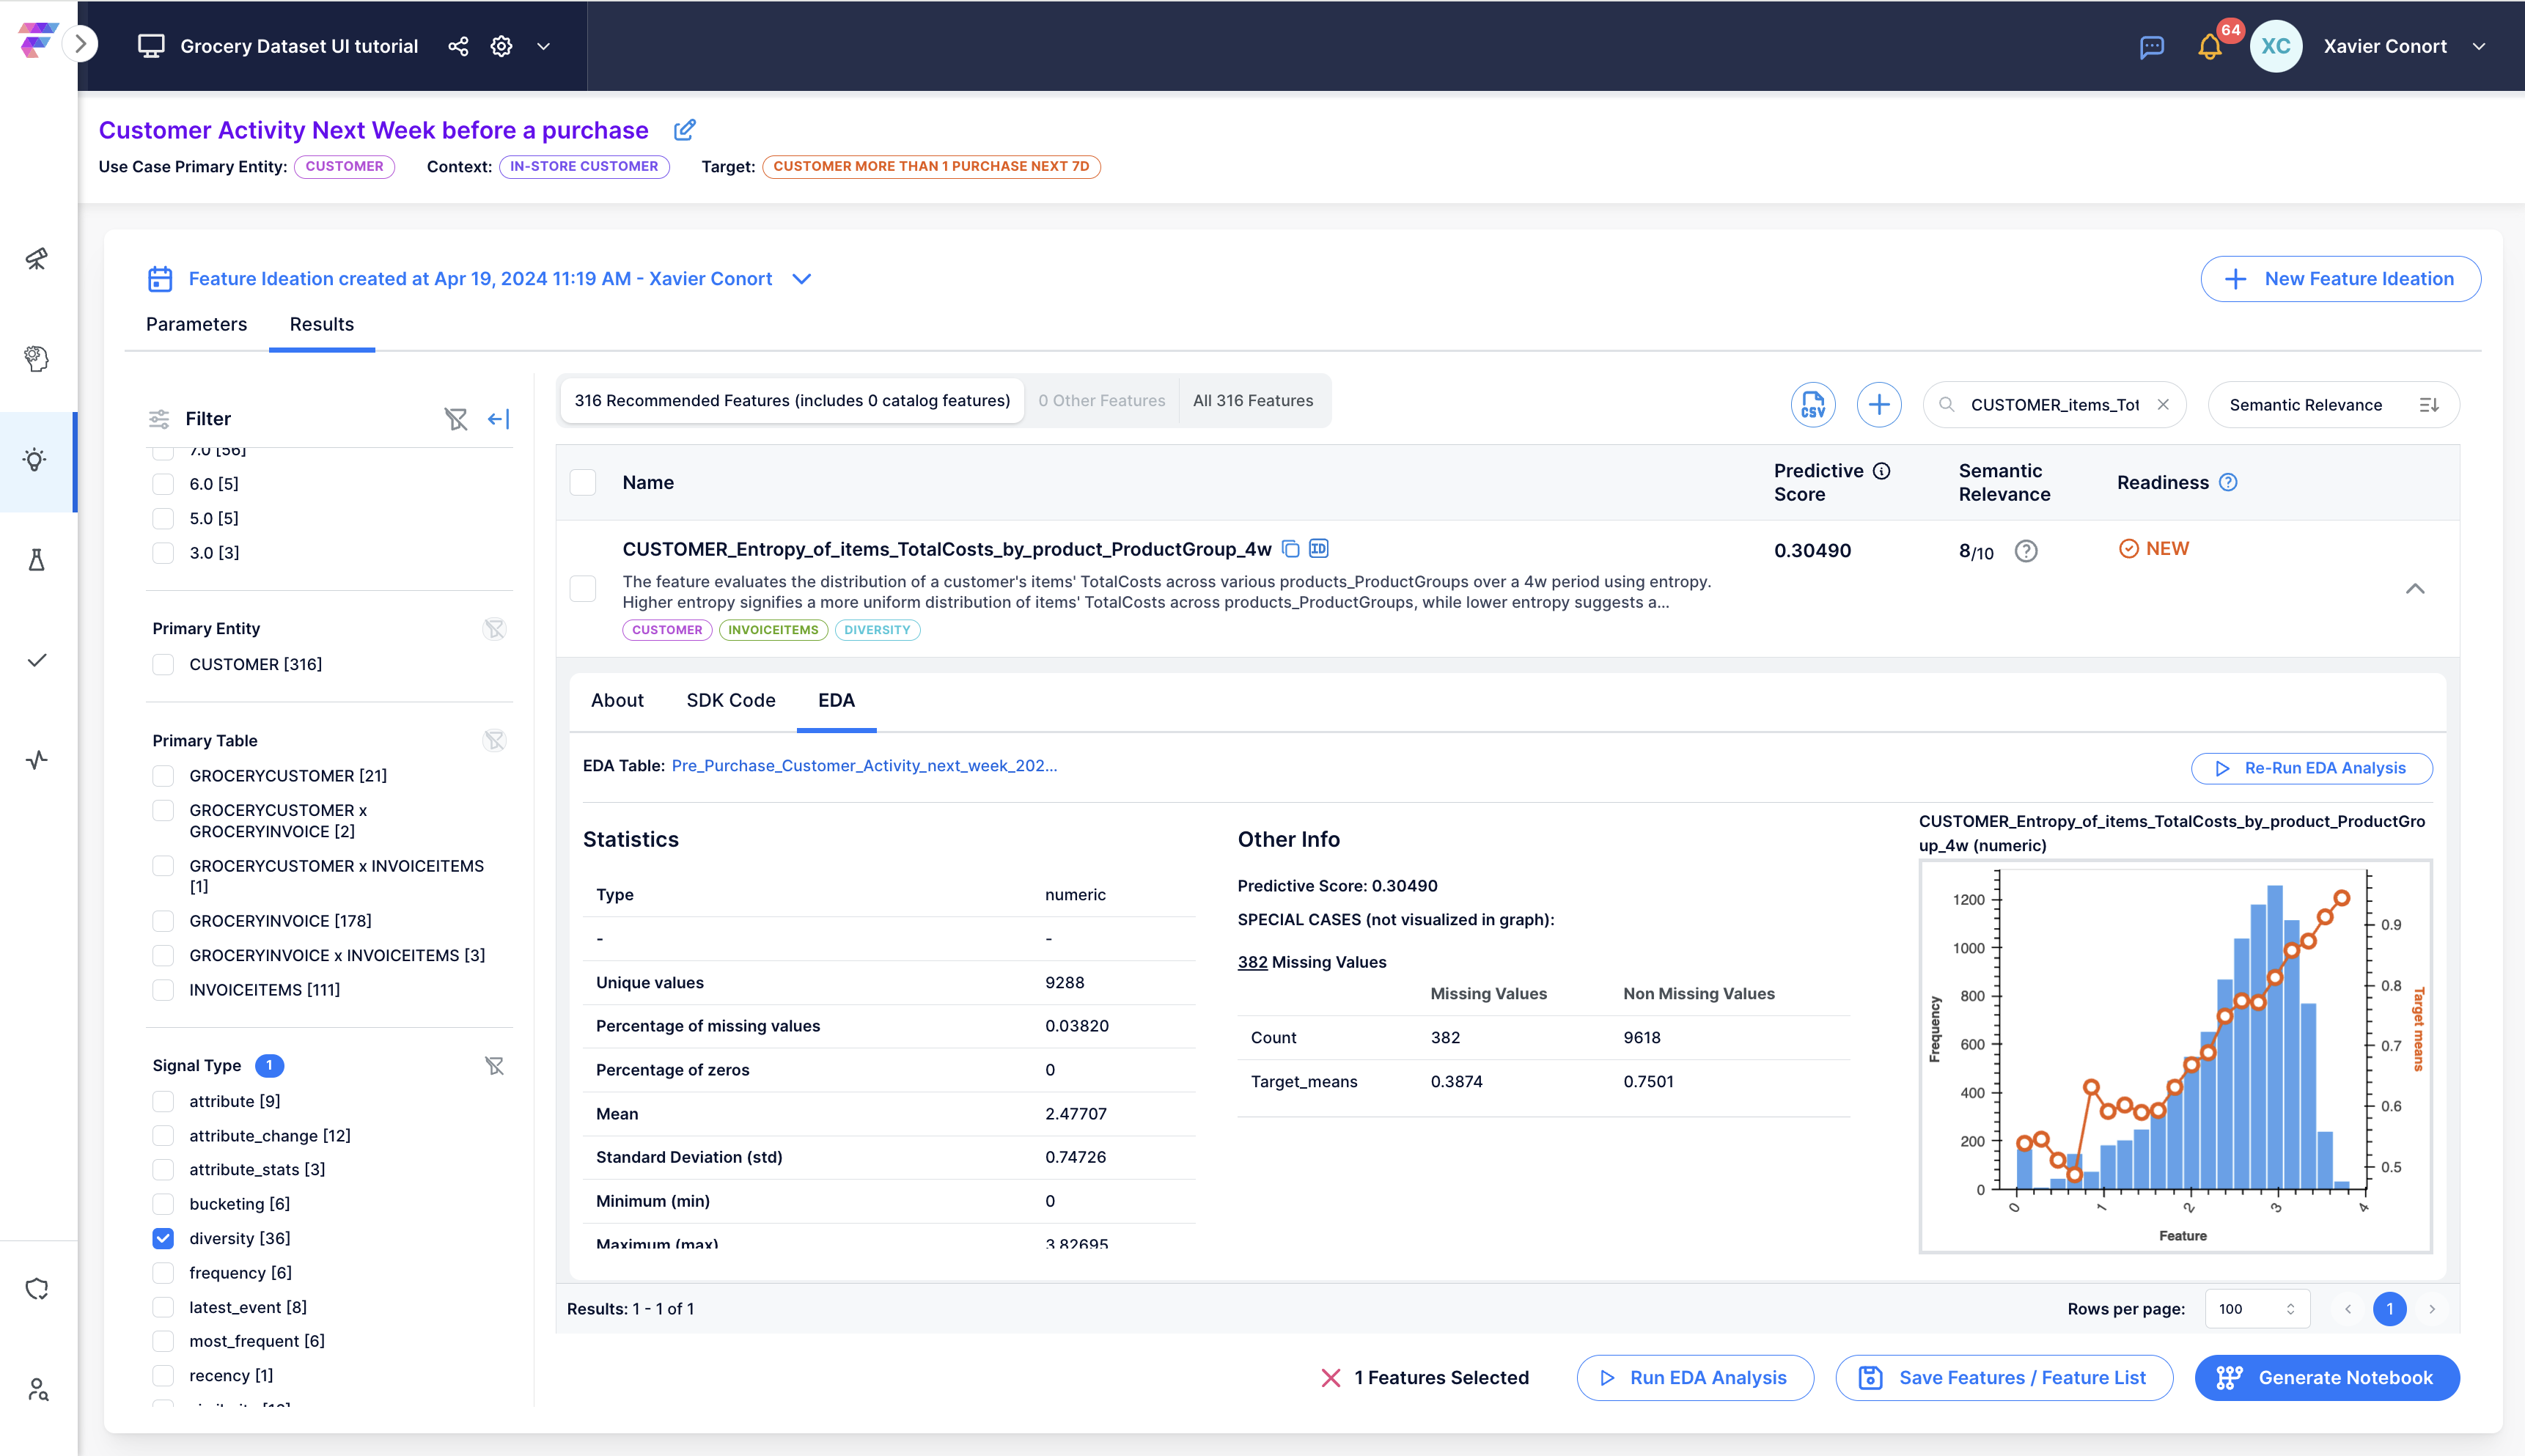Open Rows per page 100 dropdown

[2257, 1309]
